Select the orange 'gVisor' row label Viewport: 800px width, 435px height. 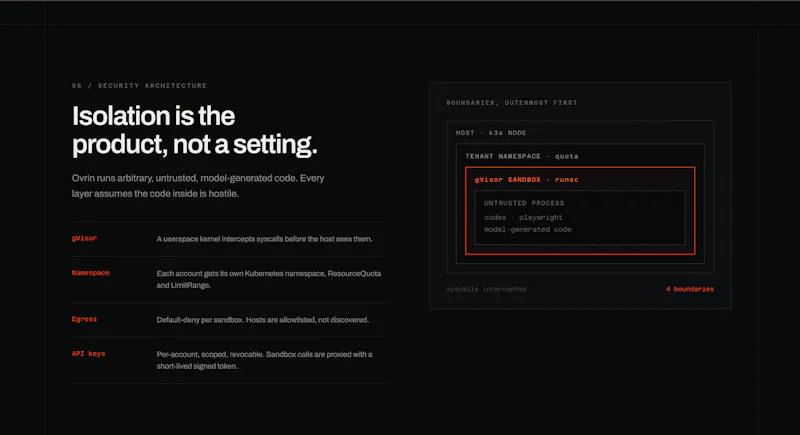[x=84, y=238]
